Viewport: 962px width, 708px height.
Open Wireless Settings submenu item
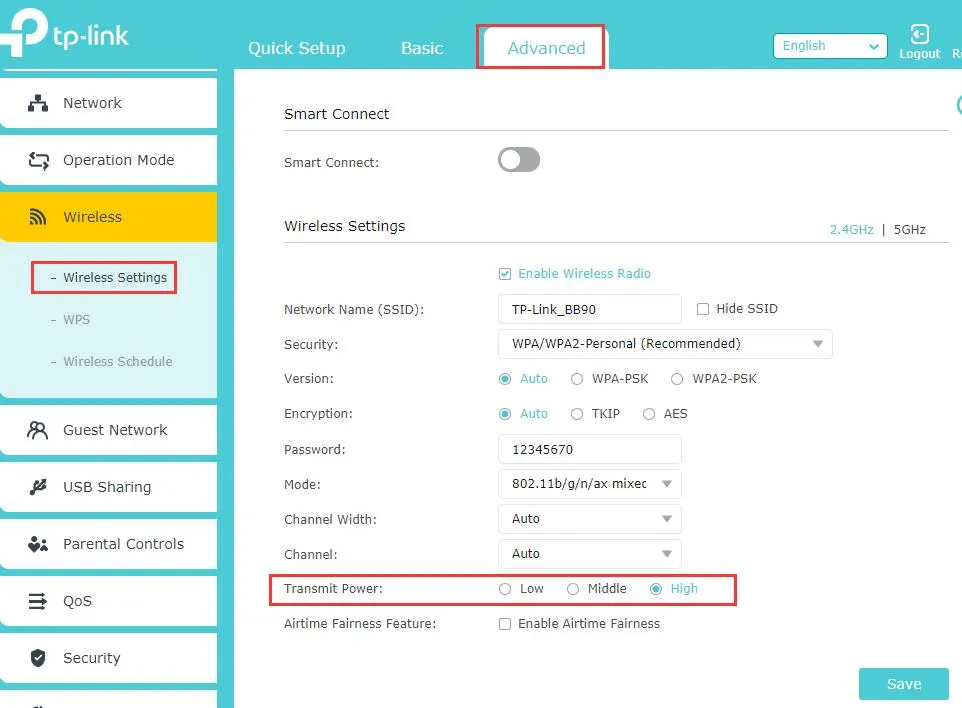115,277
